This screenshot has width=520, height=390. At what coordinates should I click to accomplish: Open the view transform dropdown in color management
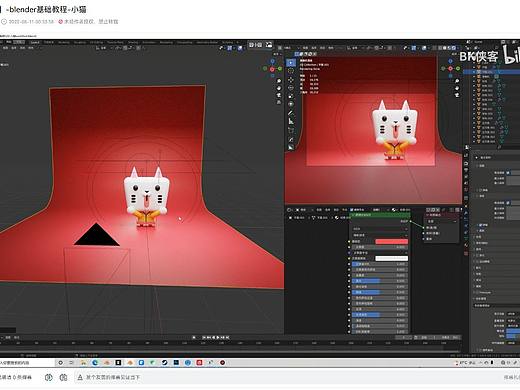513,321
